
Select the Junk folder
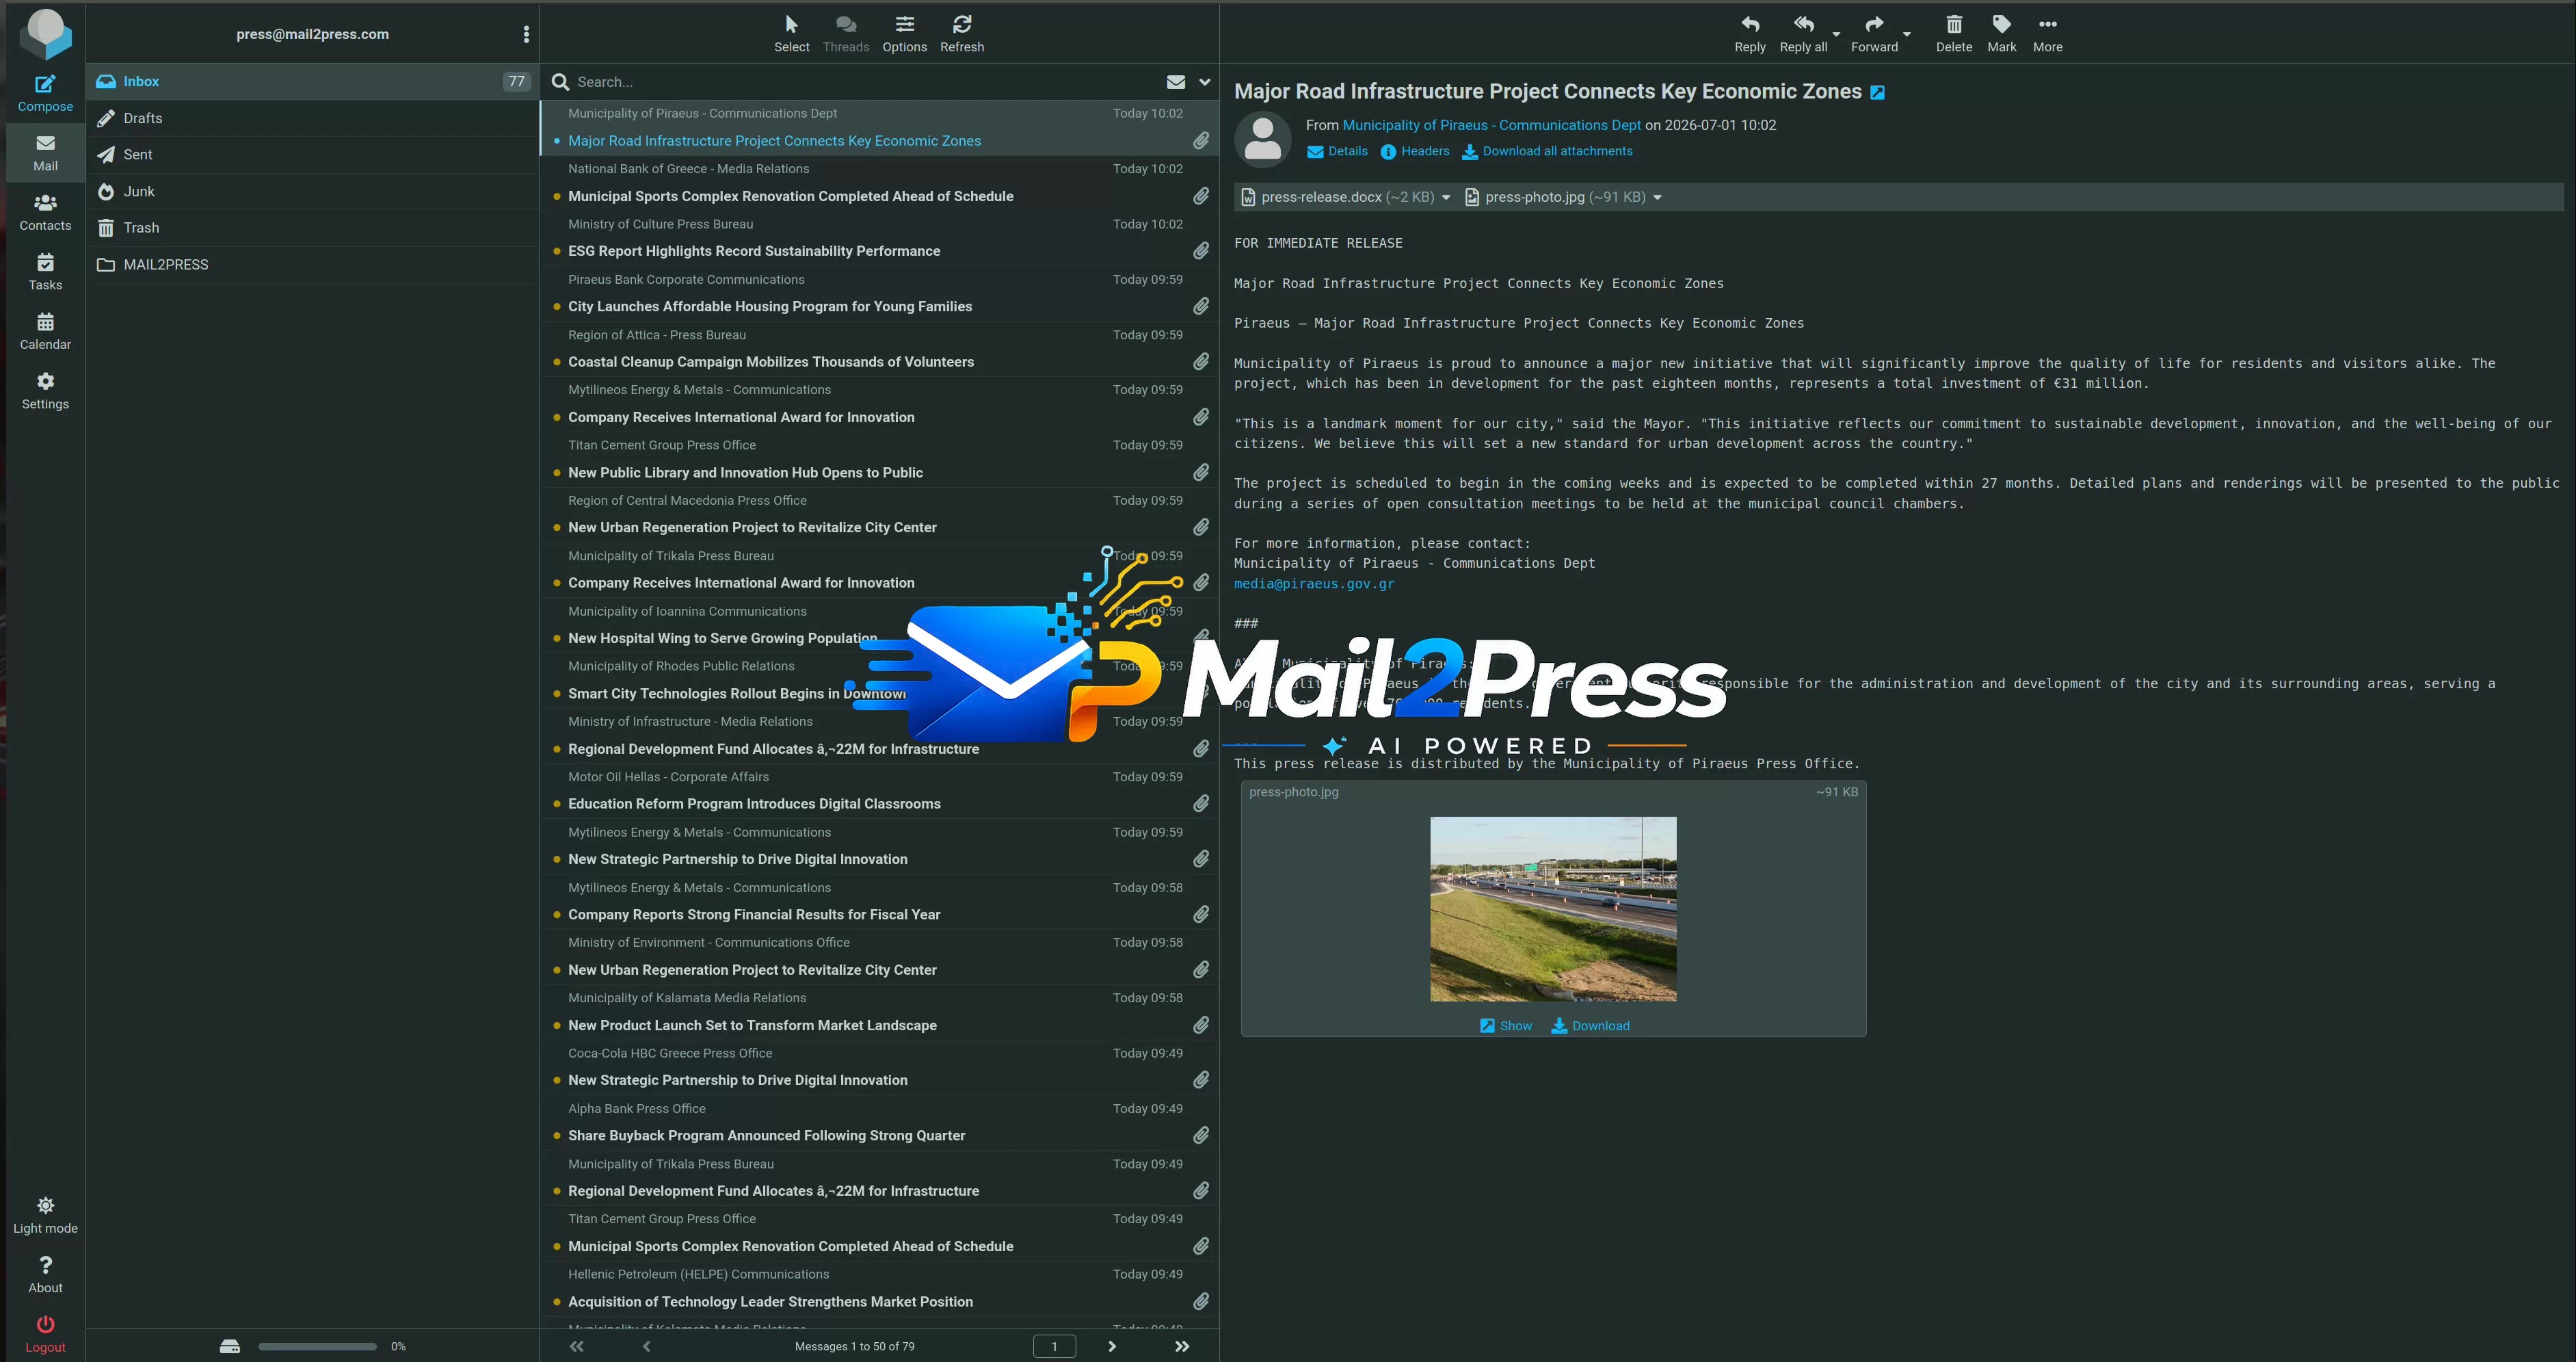(x=312, y=191)
